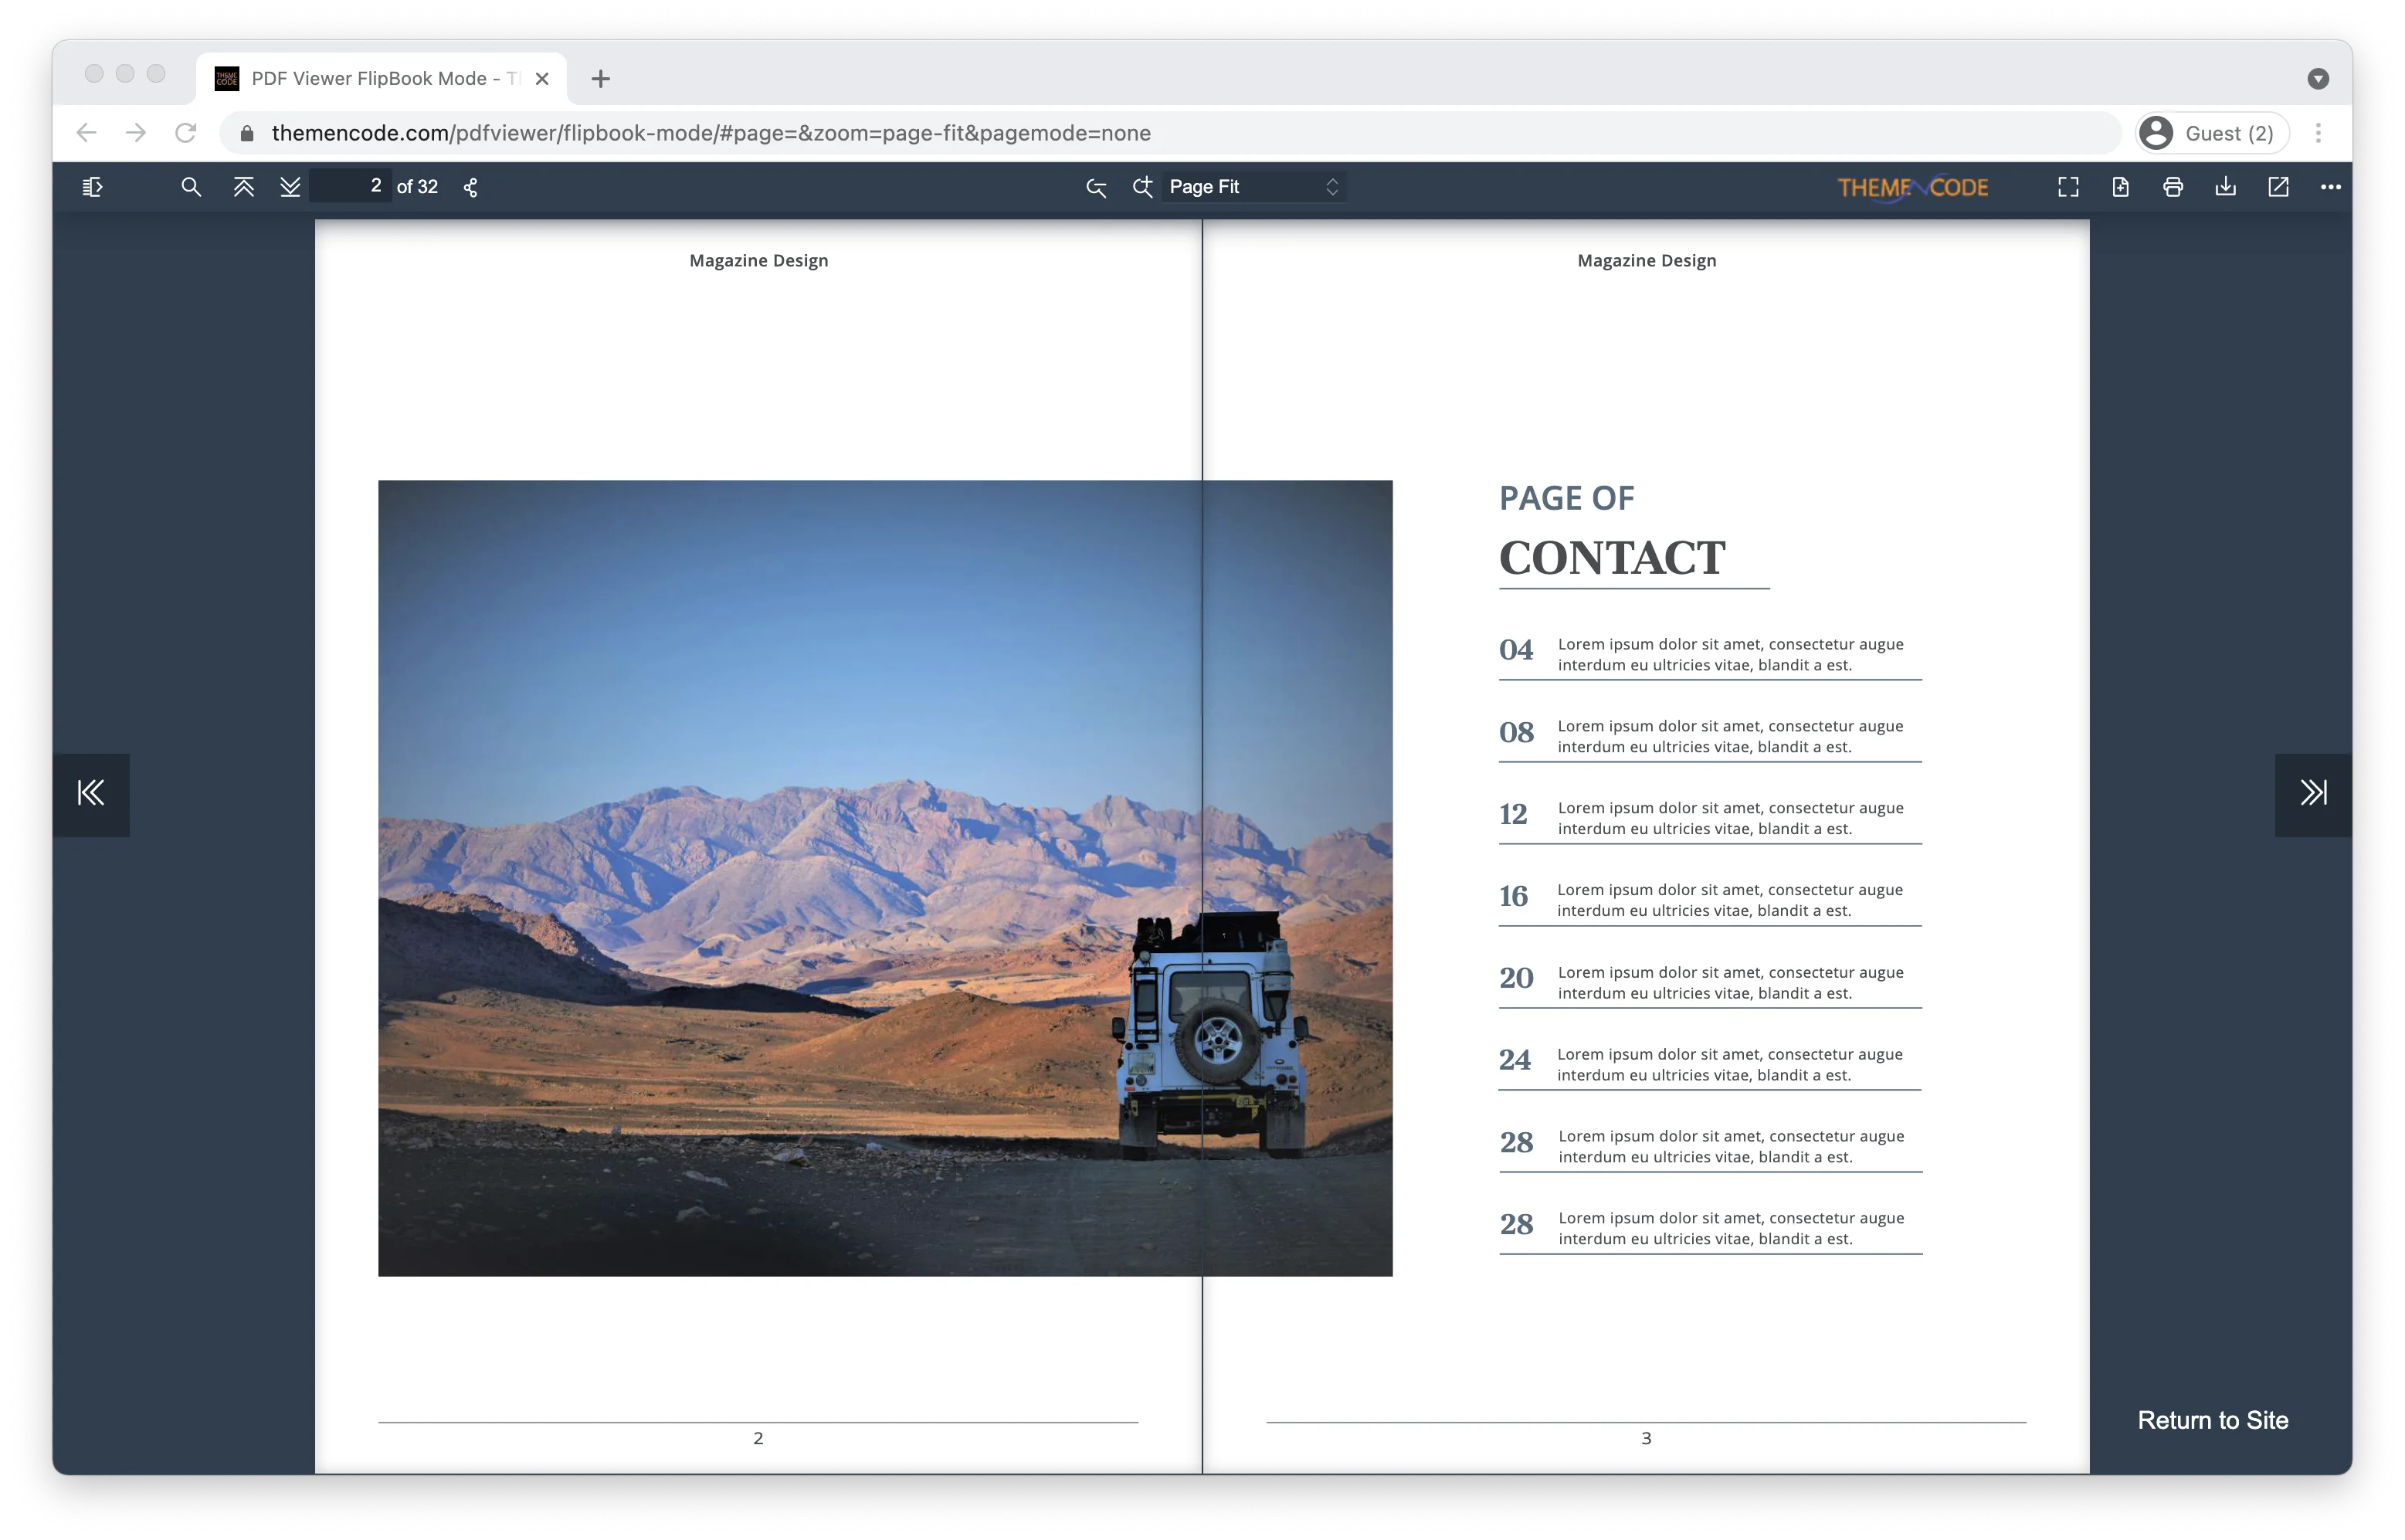This screenshot has width=2405, height=1540.
Task: Open Chrome's browser menu
Action: [2319, 132]
